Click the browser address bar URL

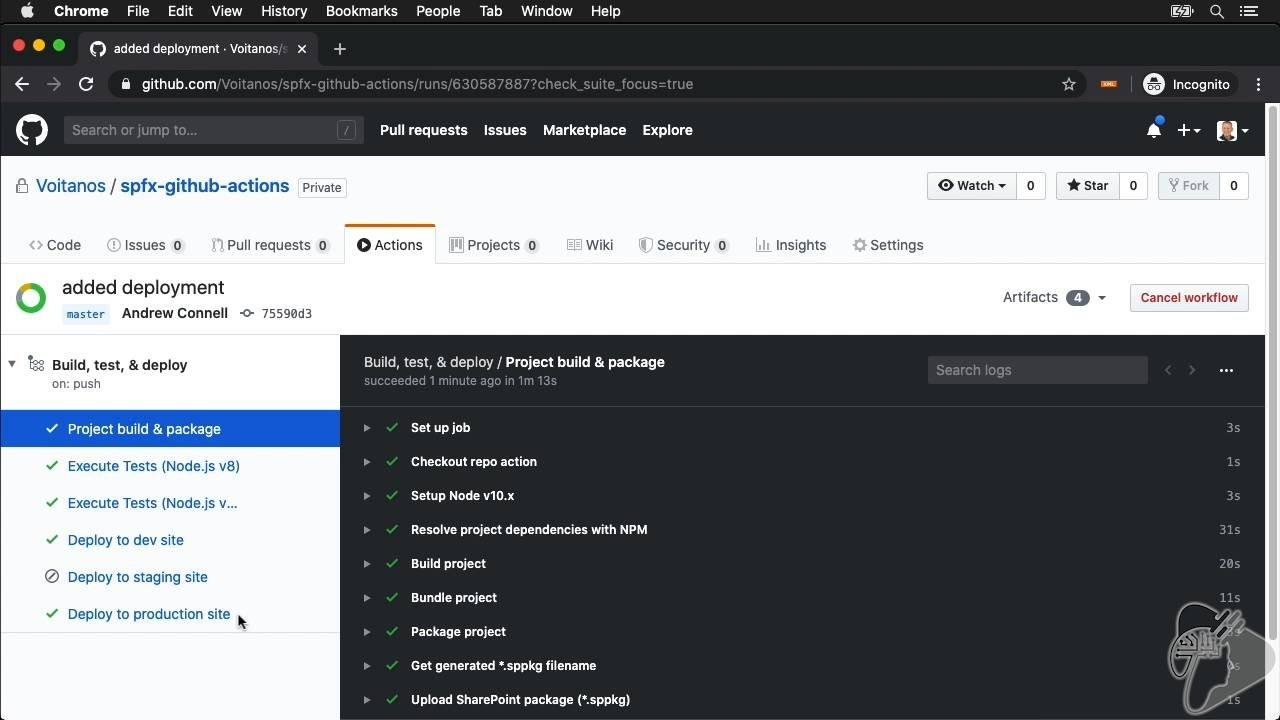tap(417, 84)
